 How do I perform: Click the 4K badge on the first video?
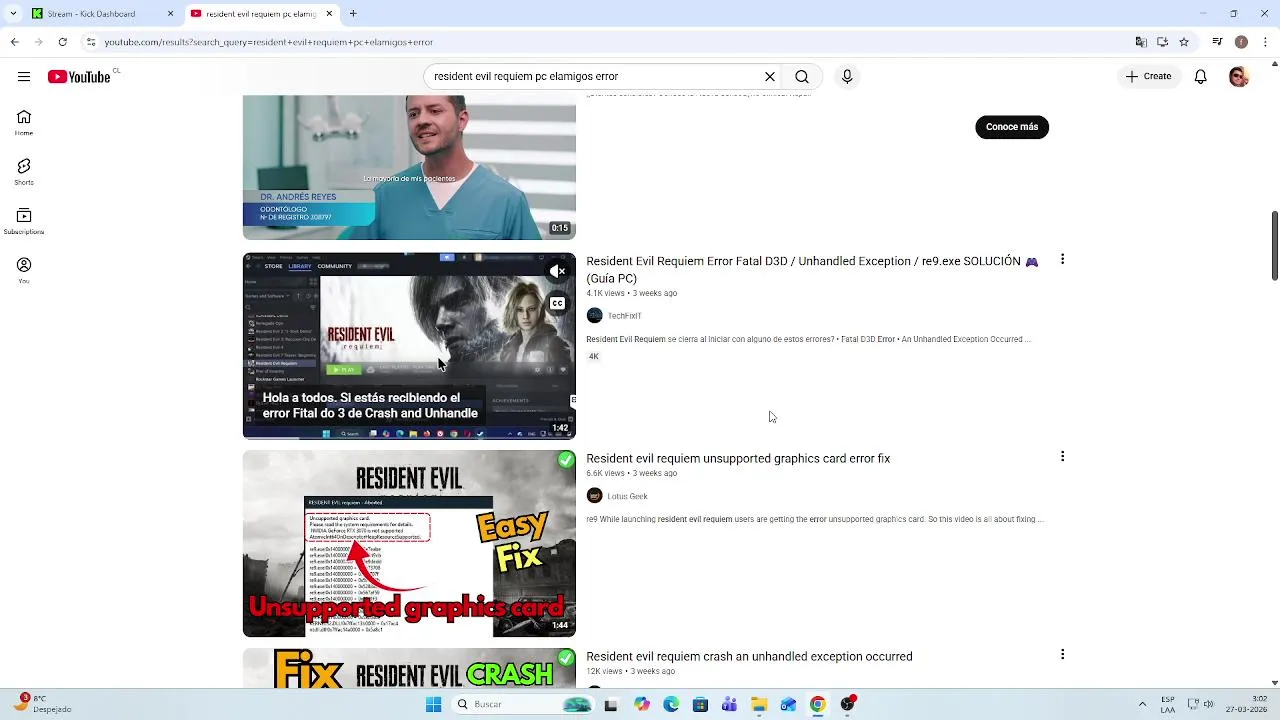[x=593, y=357]
